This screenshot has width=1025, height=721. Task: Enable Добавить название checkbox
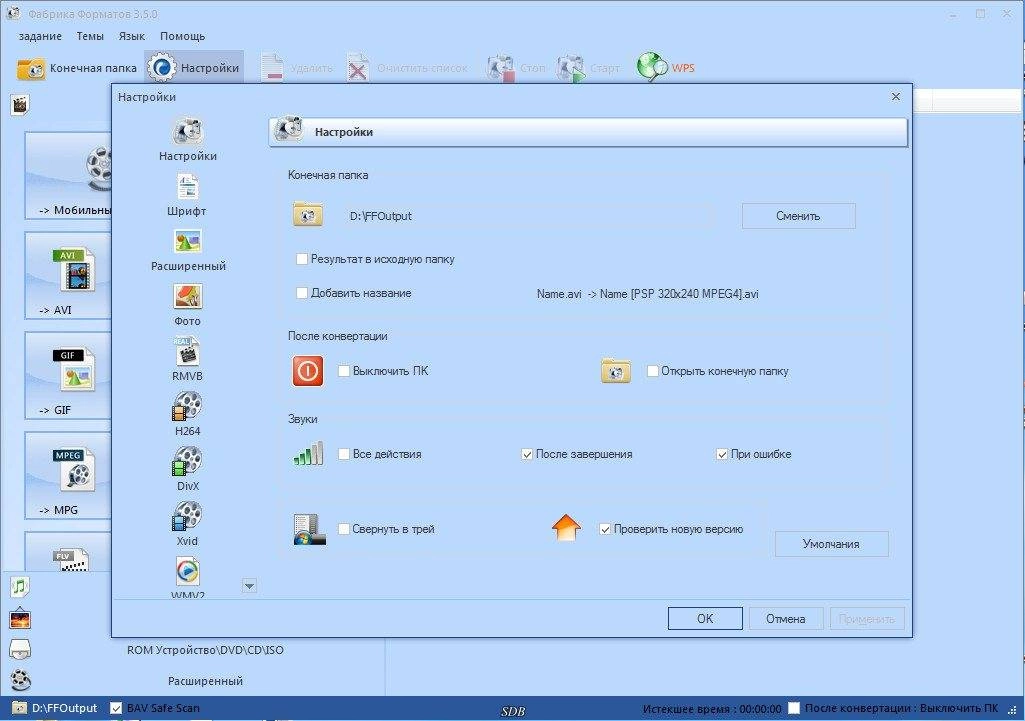point(302,293)
